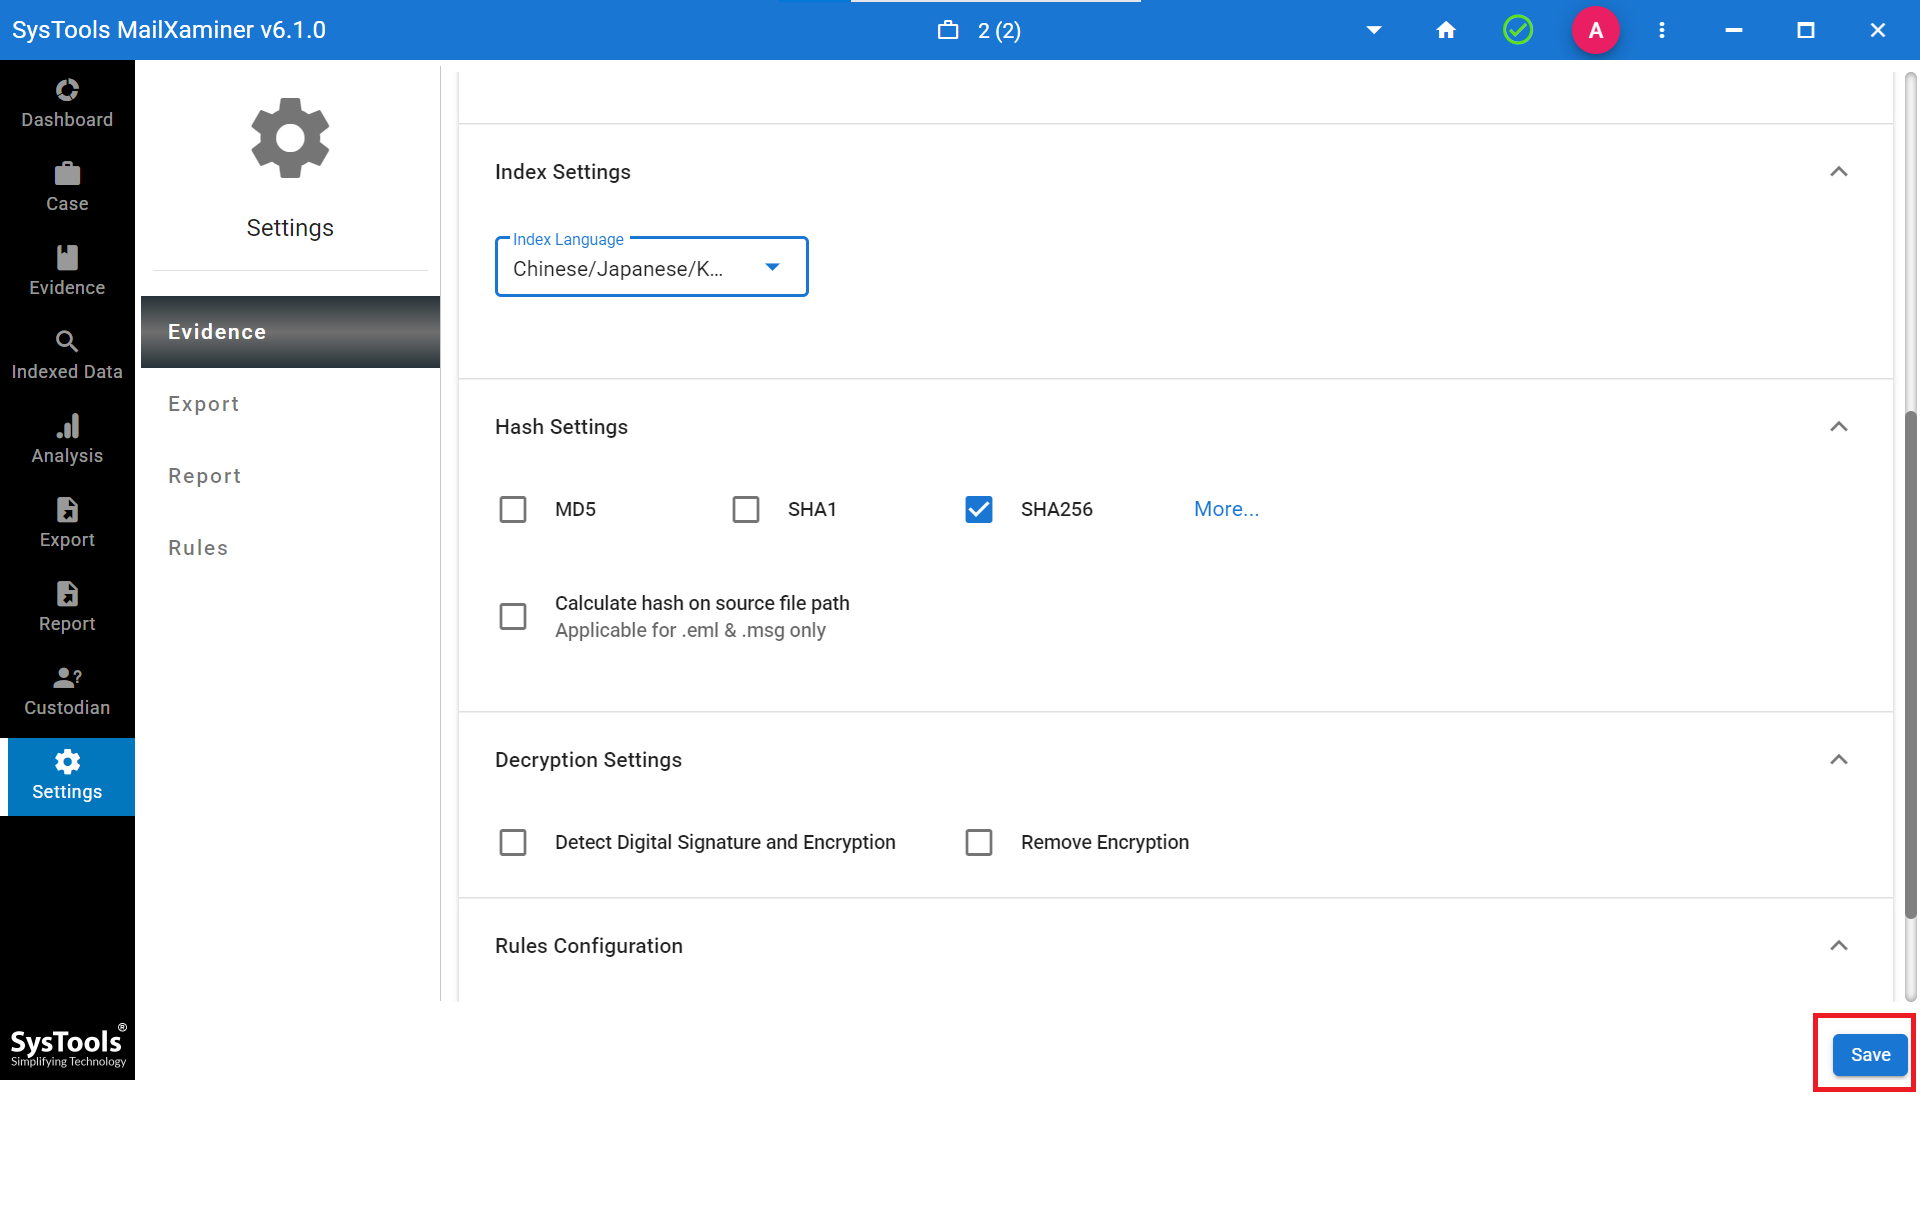Open Indexed Data search icon

[x=67, y=342]
